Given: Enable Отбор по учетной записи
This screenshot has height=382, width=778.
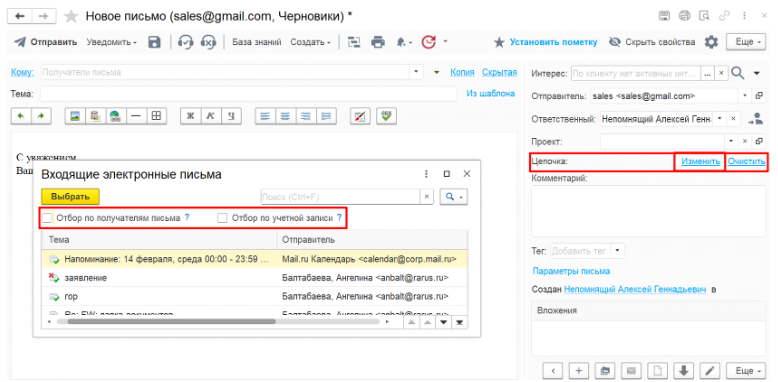Looking at the screenshot, I should (222, 218).
